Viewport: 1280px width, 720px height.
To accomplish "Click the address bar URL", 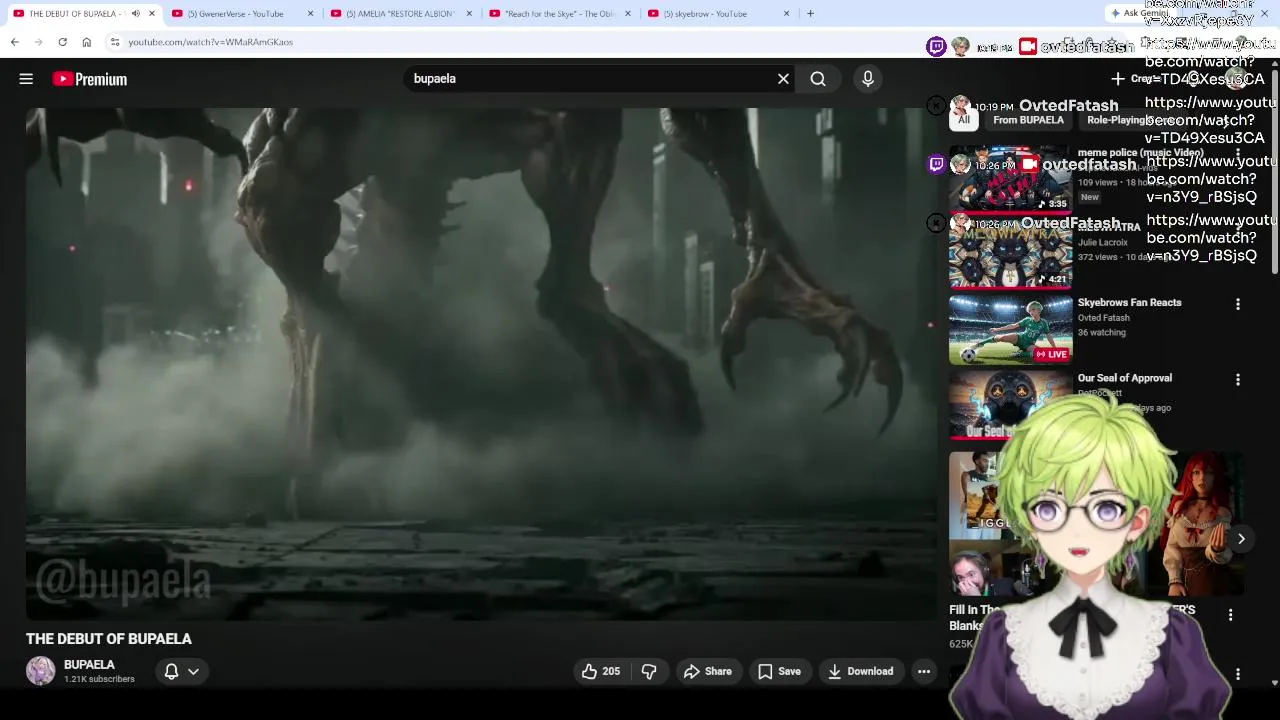I will (x=210, y=42).
